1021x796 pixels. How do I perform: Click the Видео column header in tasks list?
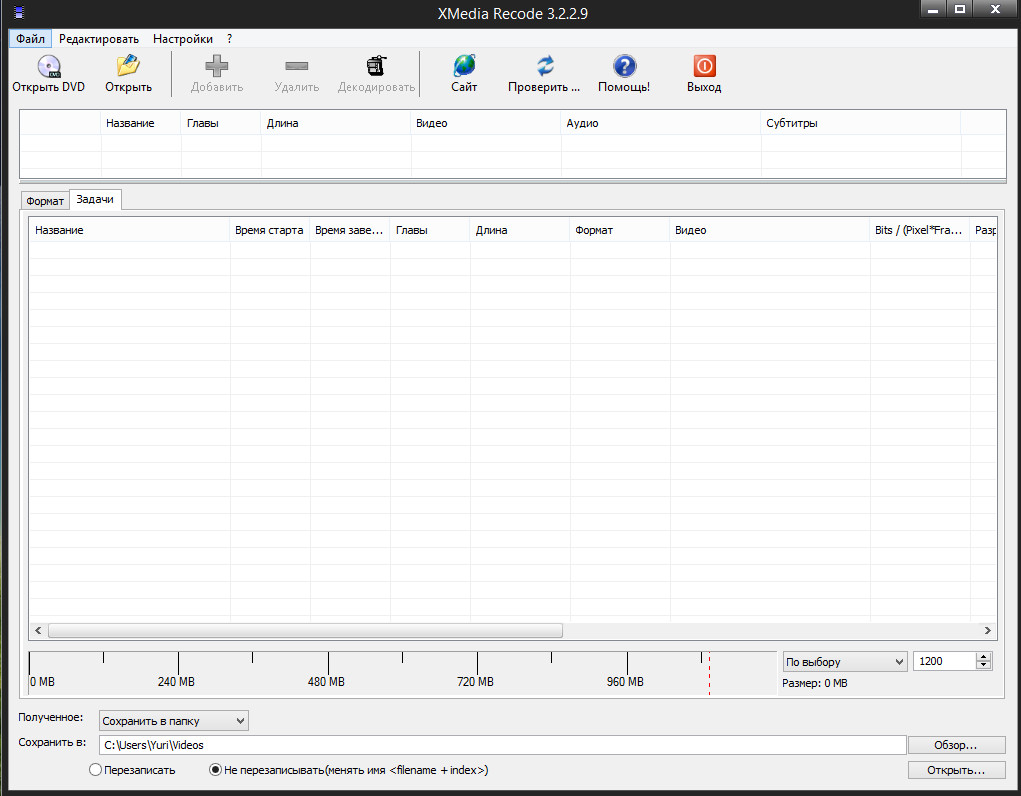pyautogui.click(x=770, y=230)
